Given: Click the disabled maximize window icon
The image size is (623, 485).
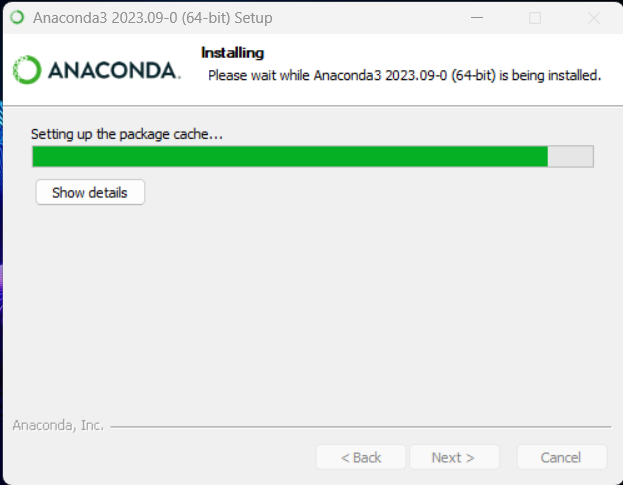Looking at the screenshot, I should click(535, 18).
